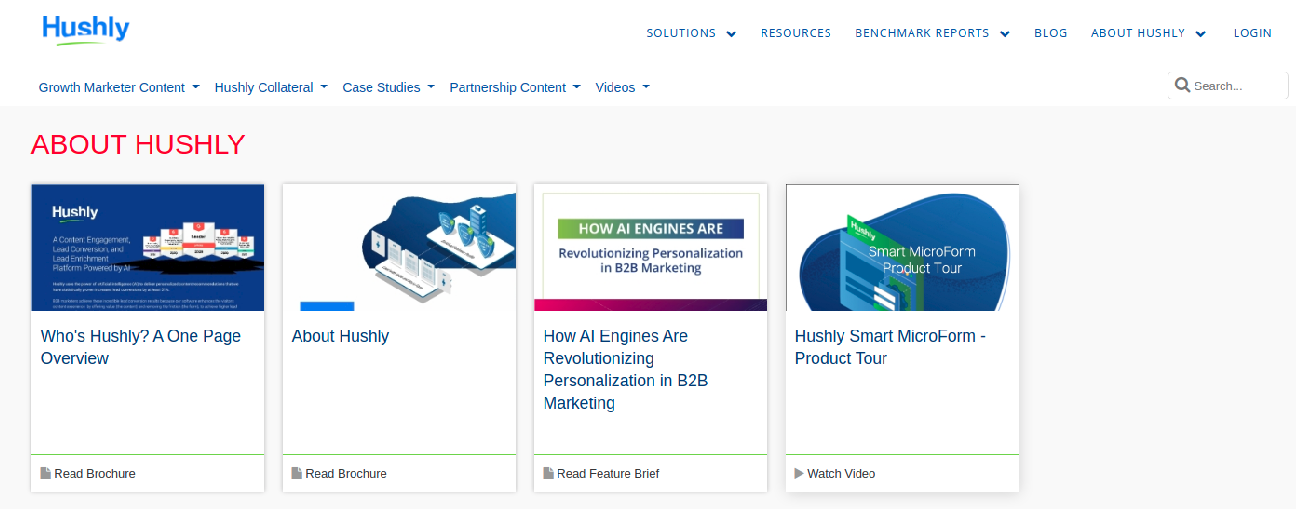Open Growth Marketer Content dropdown
The width and height of the screenshot is (1296, 509).
click(119, 87)
